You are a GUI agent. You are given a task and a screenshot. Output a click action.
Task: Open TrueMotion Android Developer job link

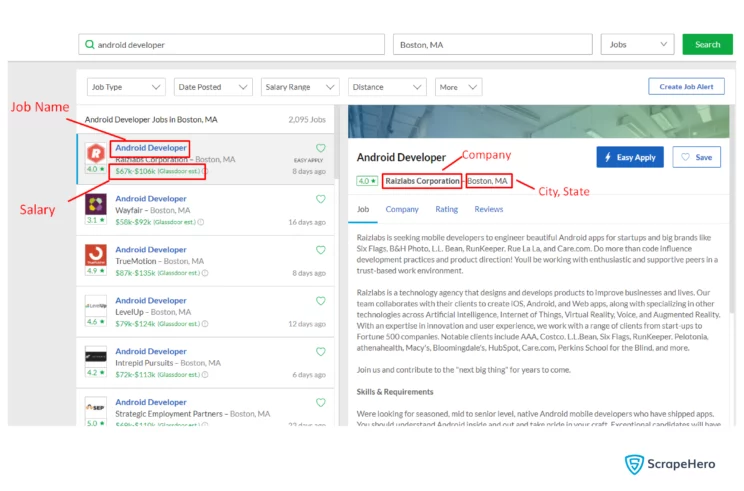(151, 250)
